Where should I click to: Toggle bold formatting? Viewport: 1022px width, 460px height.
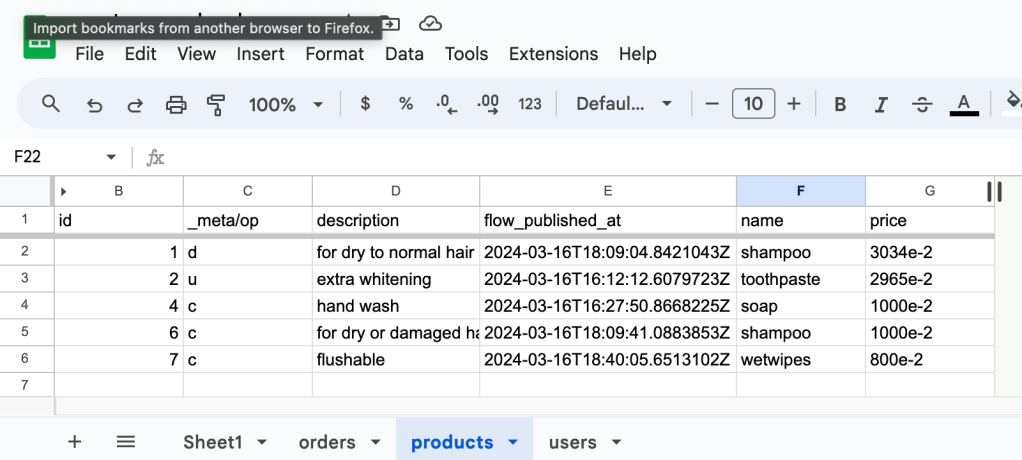[840, 104]
